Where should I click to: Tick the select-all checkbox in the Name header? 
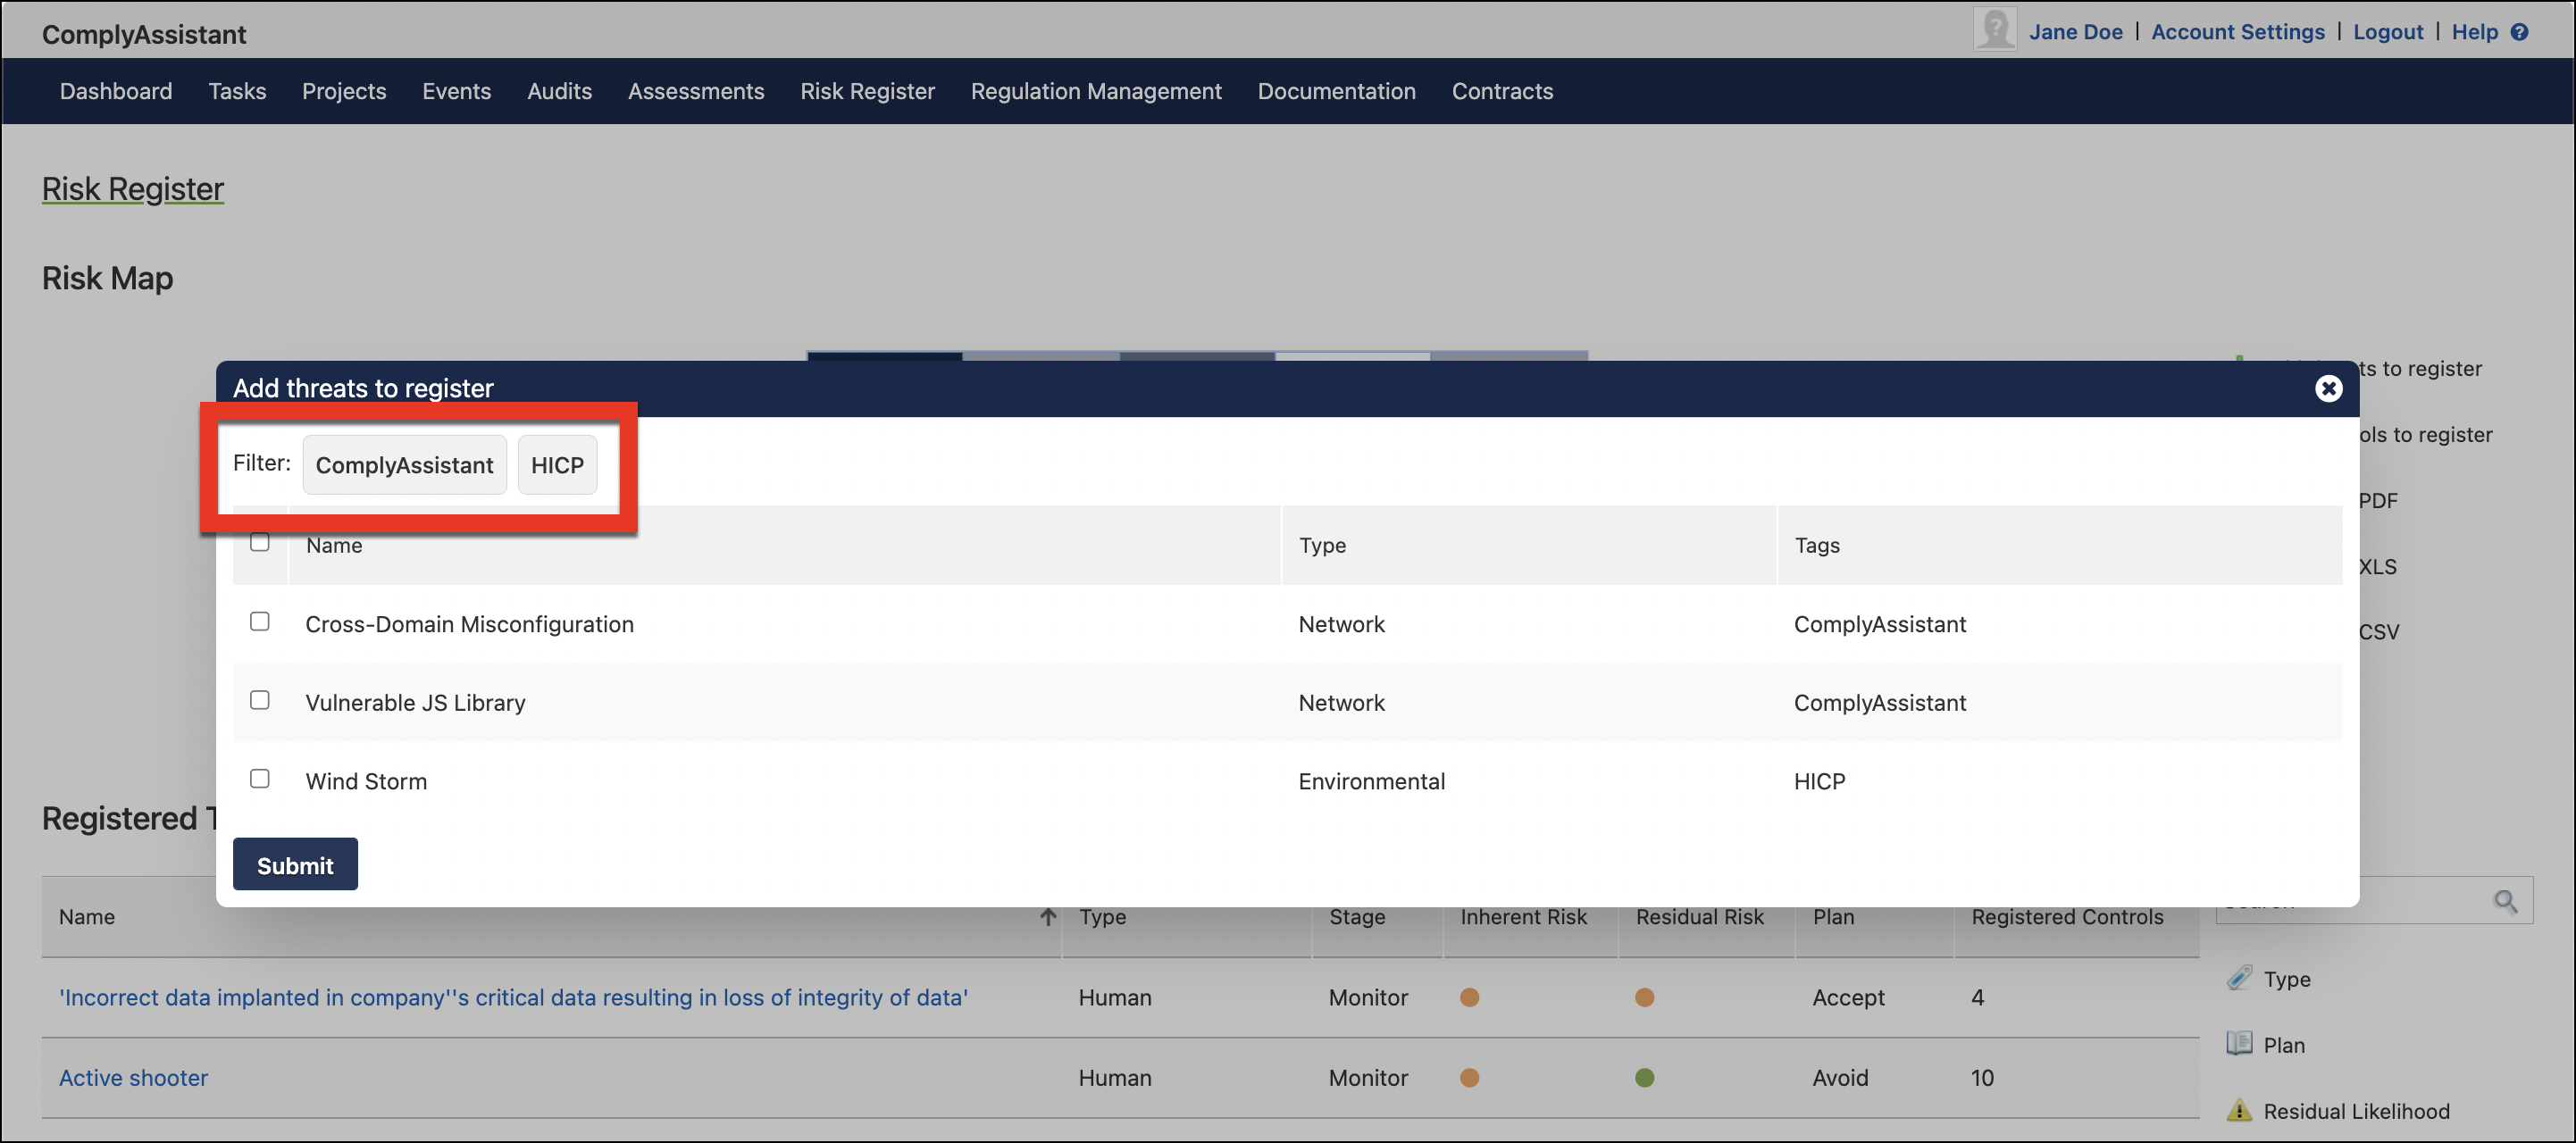(x=260, y=542)
